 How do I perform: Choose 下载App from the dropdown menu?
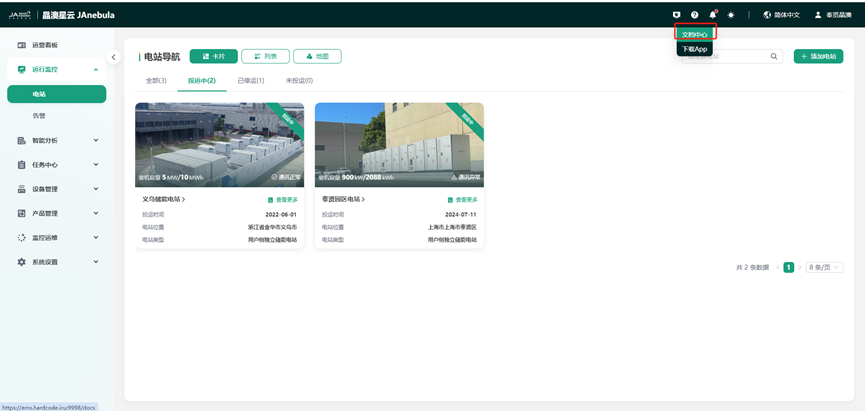(x=695, y=49)
